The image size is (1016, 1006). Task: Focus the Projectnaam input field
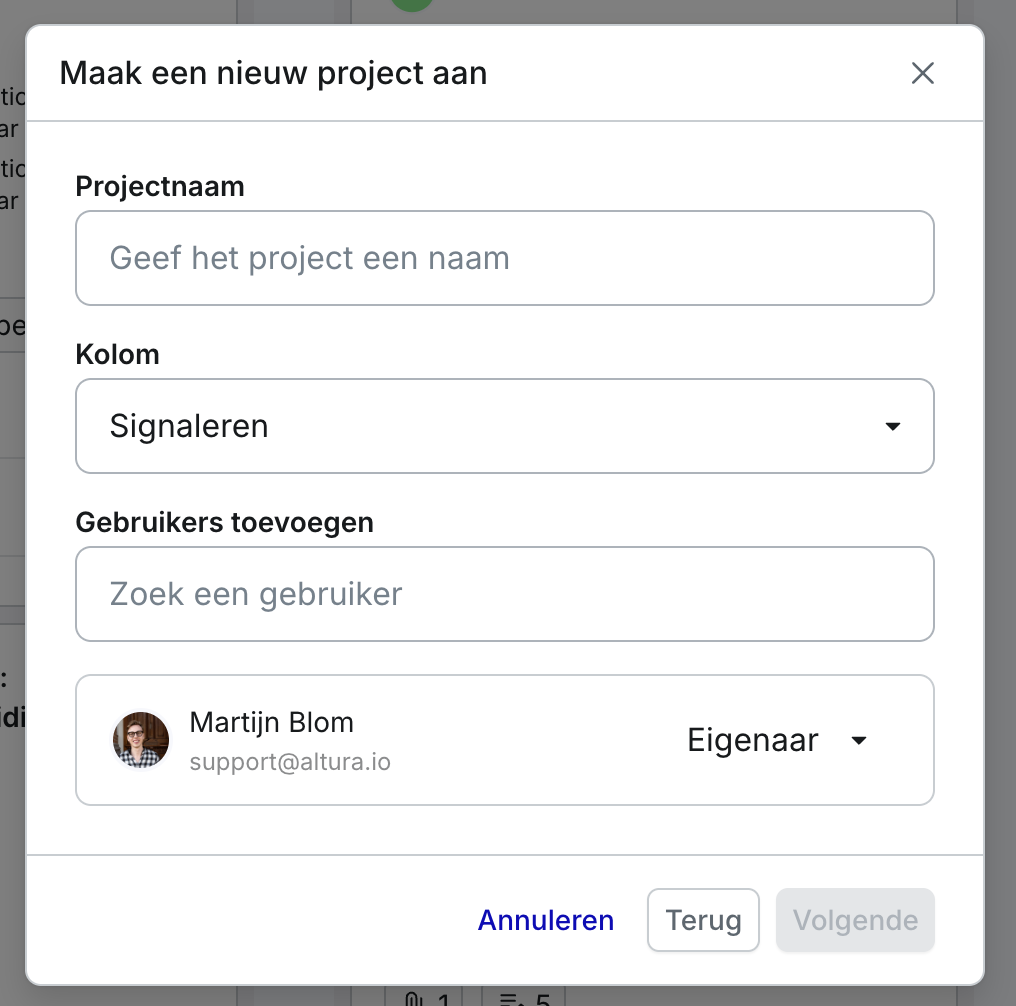coord(504,258)
